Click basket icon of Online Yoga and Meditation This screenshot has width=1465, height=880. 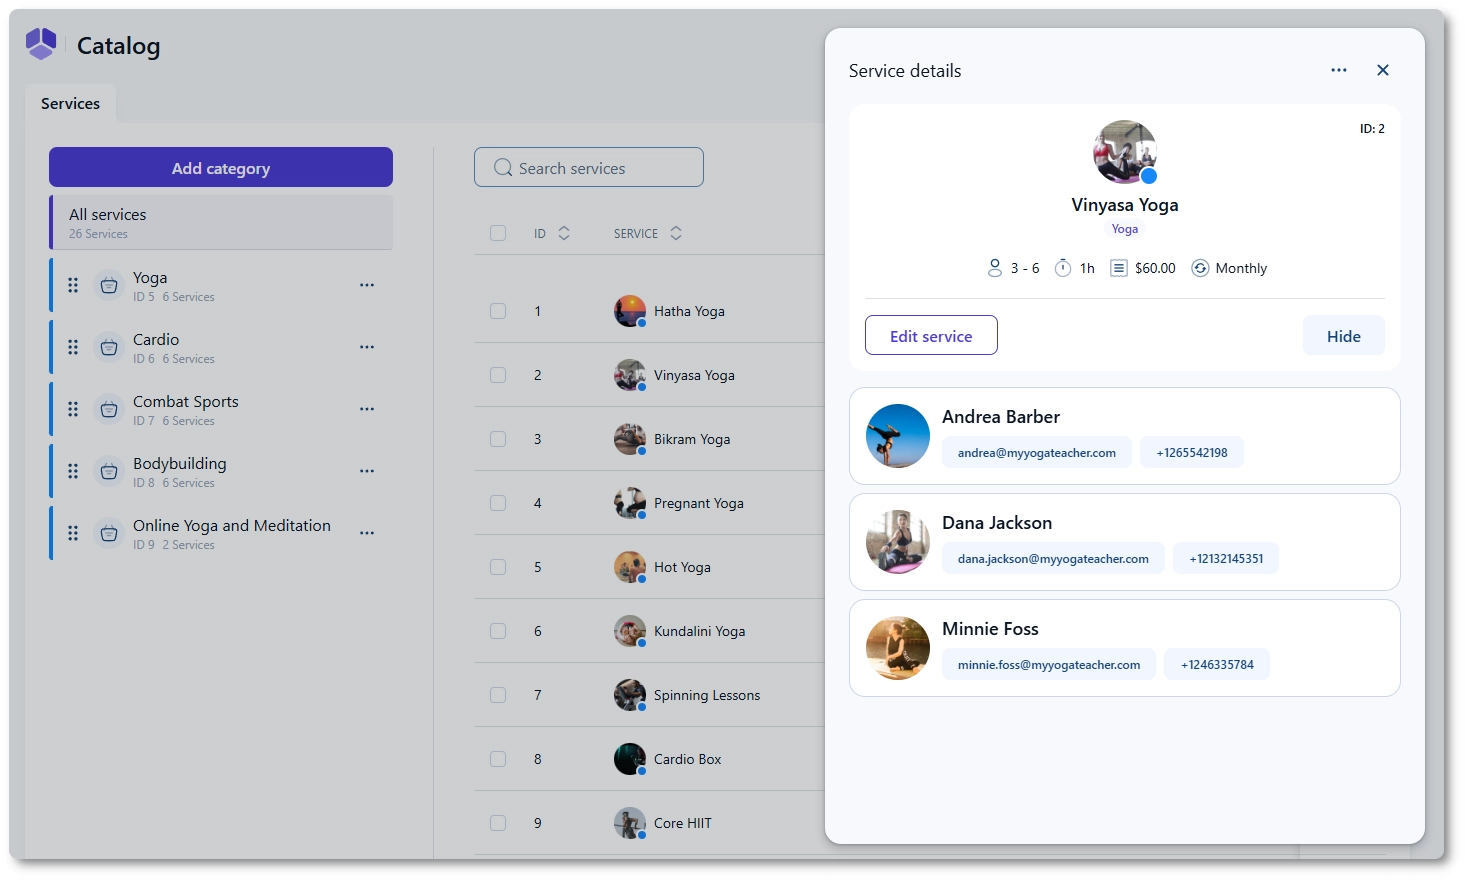pos(109,534)
